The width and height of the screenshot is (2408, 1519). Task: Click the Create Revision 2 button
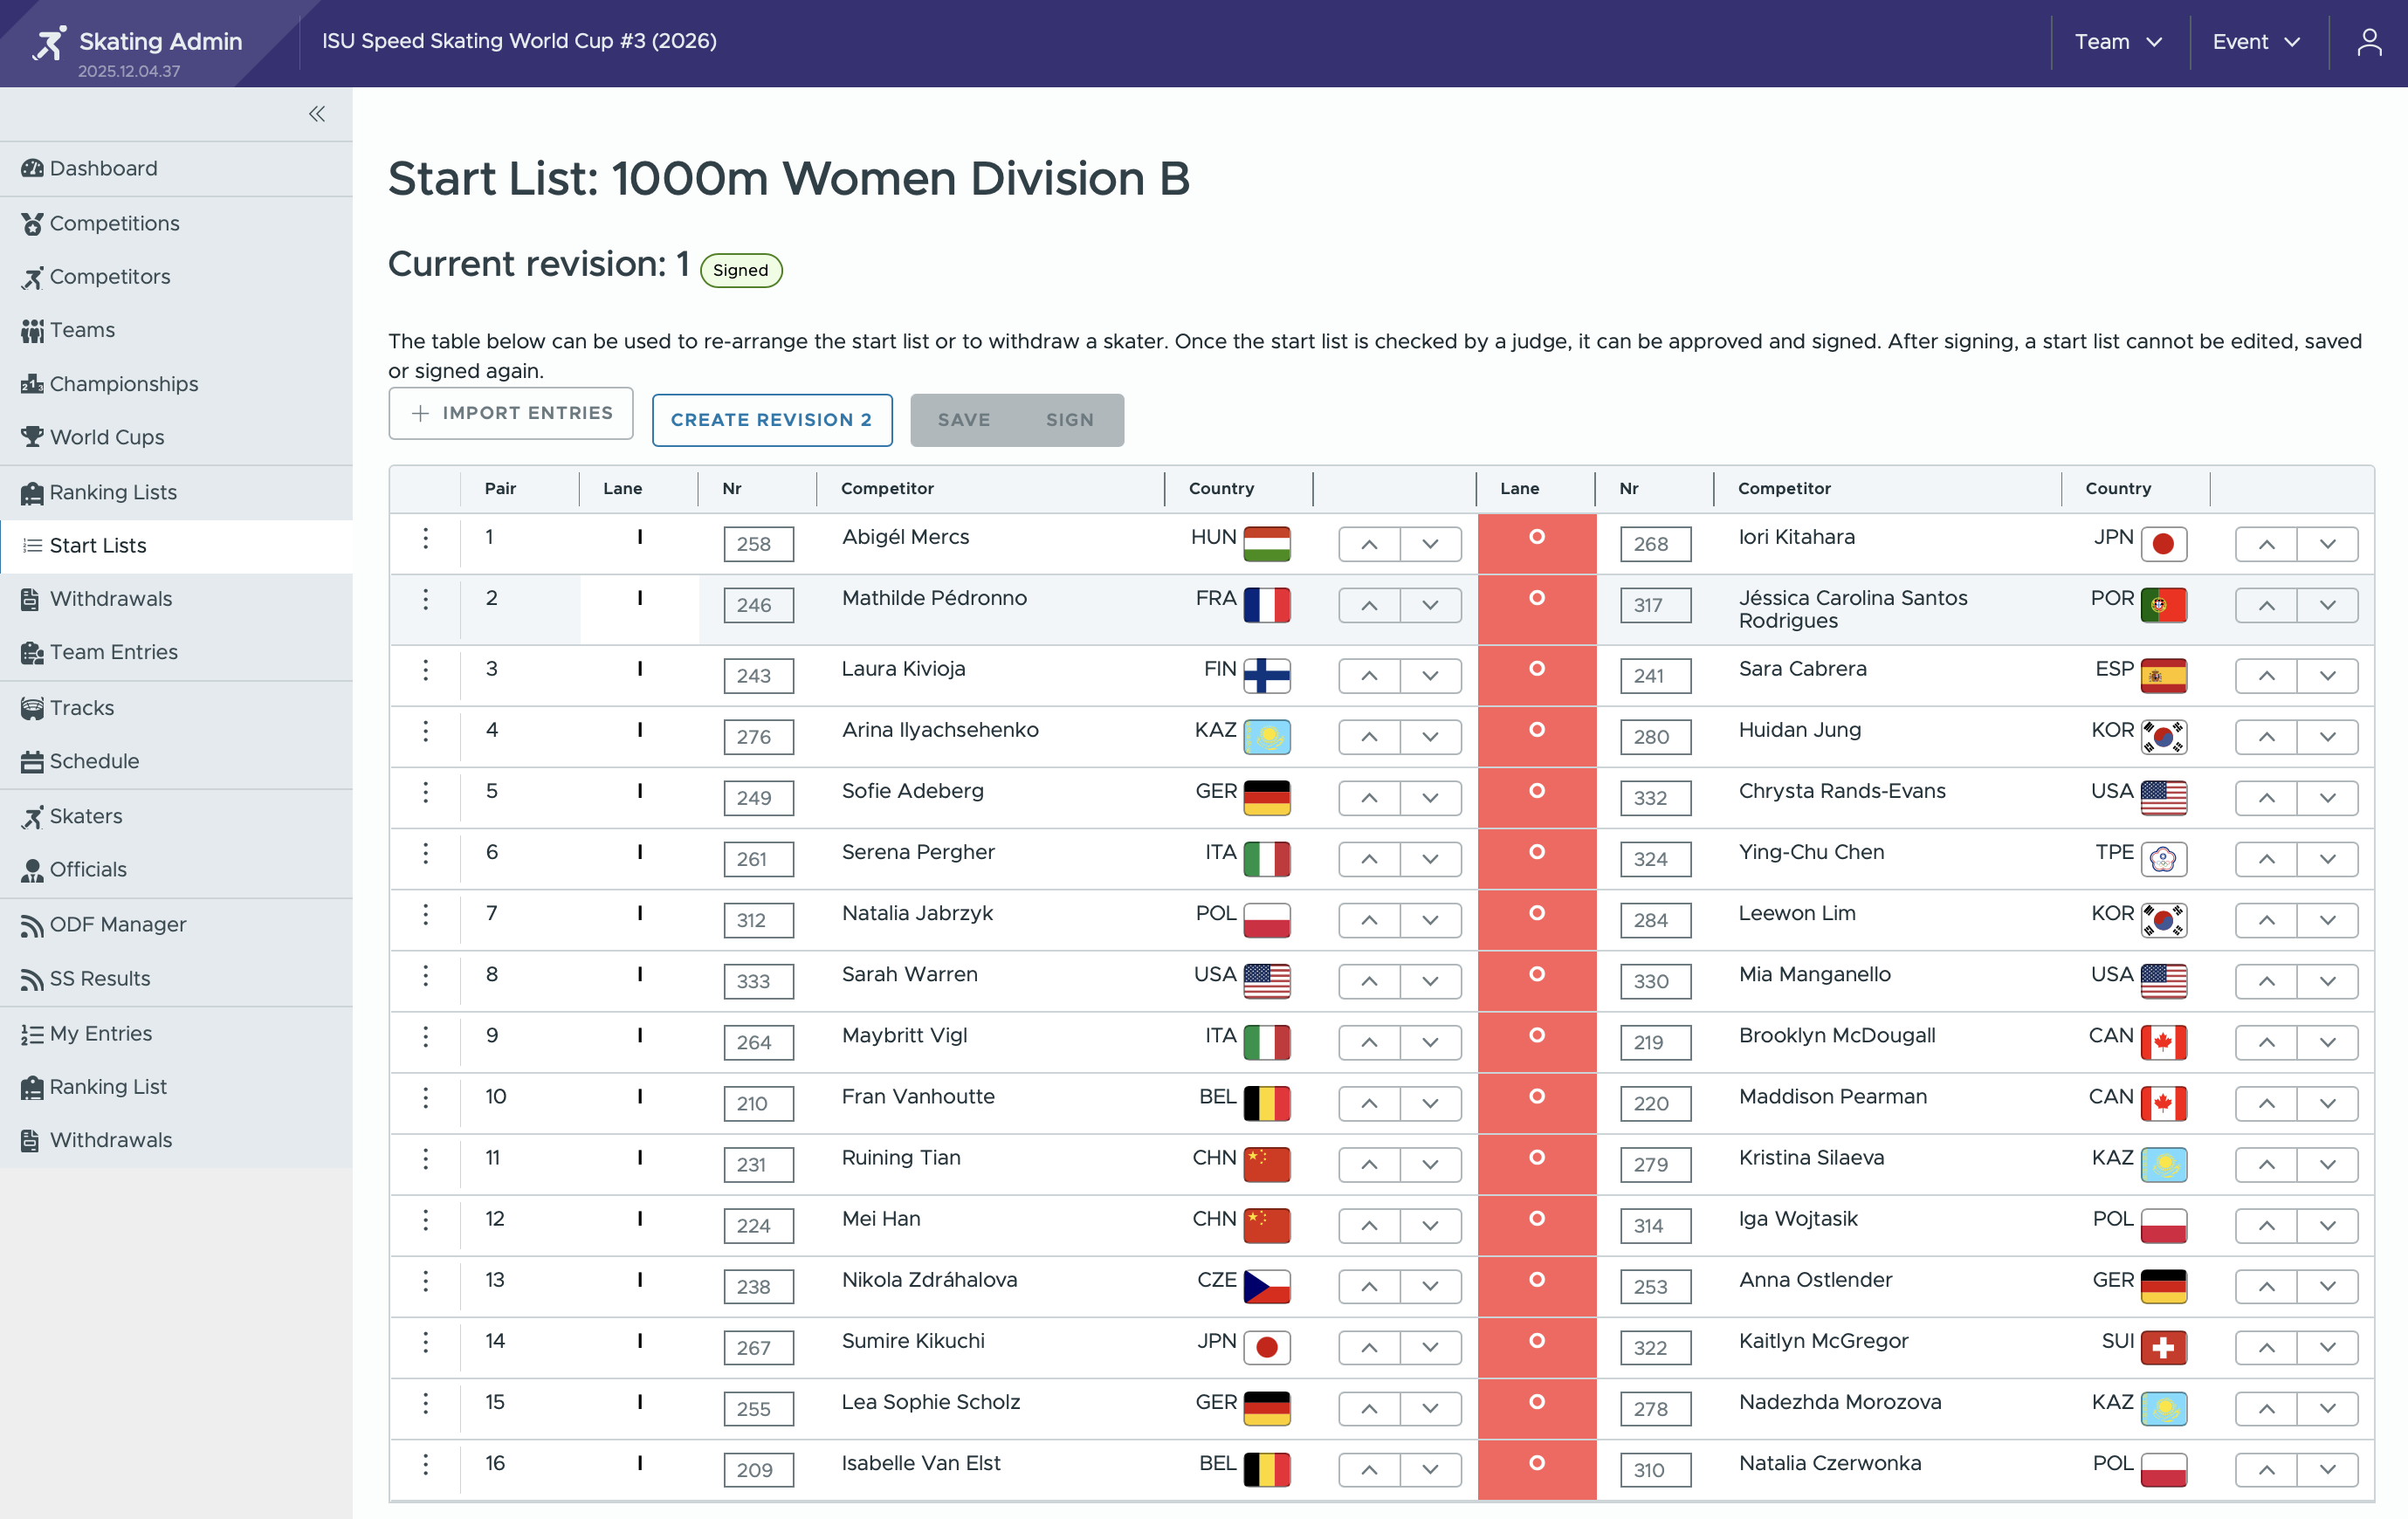(x=771, y=420)
